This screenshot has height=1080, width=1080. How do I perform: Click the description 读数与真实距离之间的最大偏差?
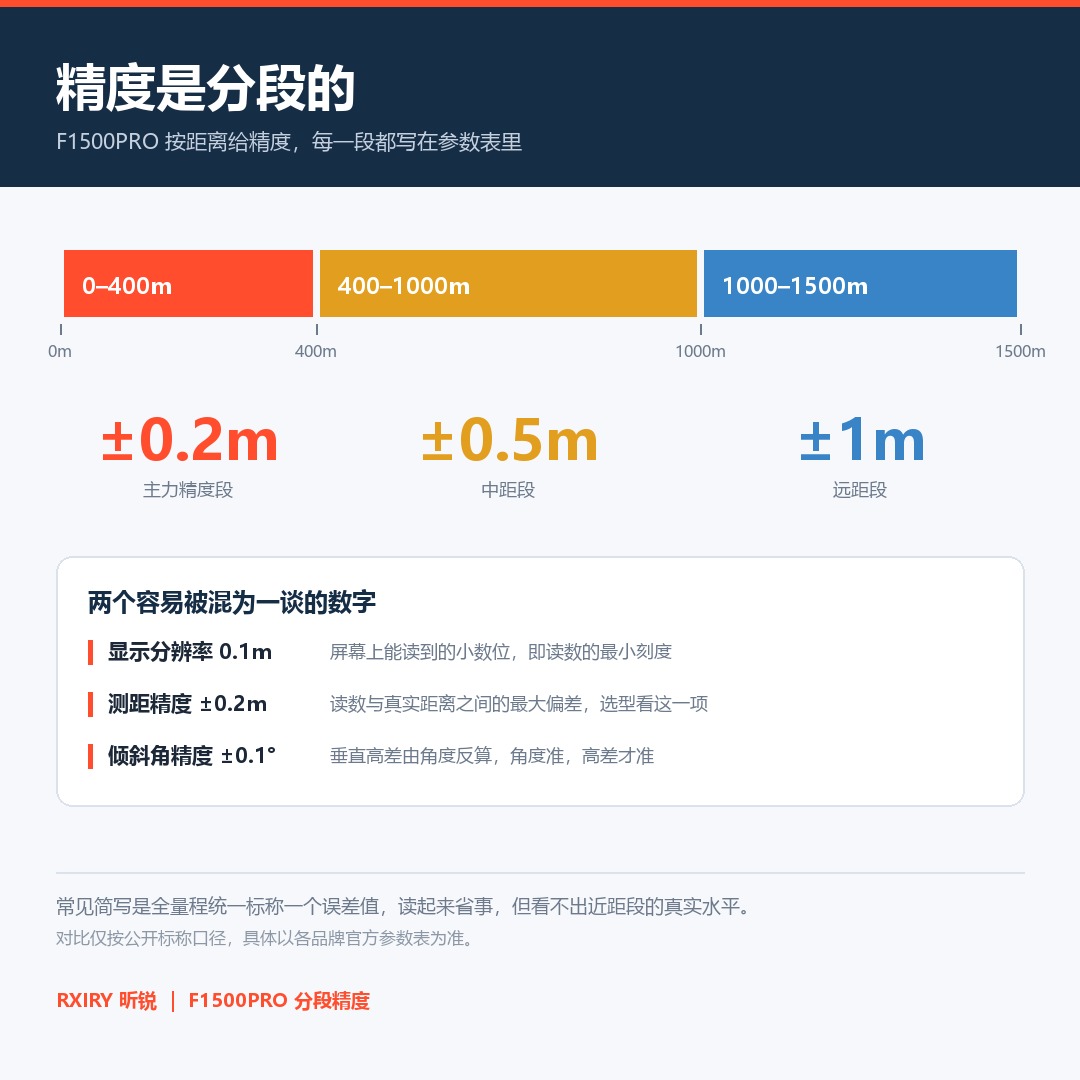coord(519,704)
